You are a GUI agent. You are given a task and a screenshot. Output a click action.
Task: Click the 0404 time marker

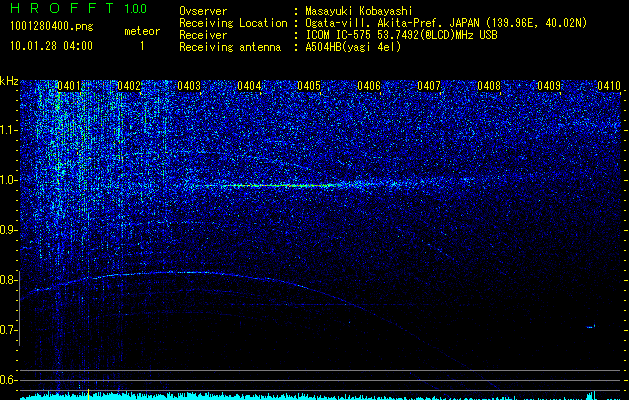click(249, 86)
